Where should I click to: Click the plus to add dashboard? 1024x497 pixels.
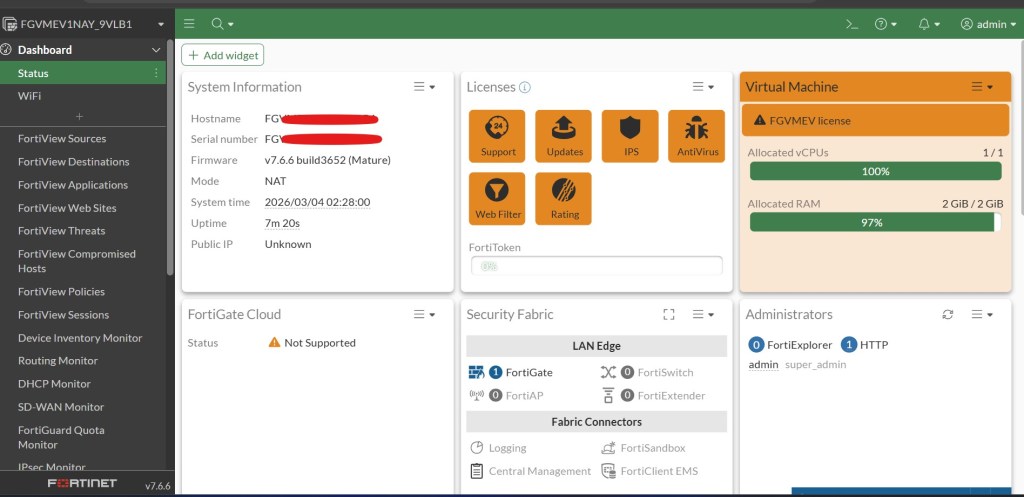coord(80,117)
